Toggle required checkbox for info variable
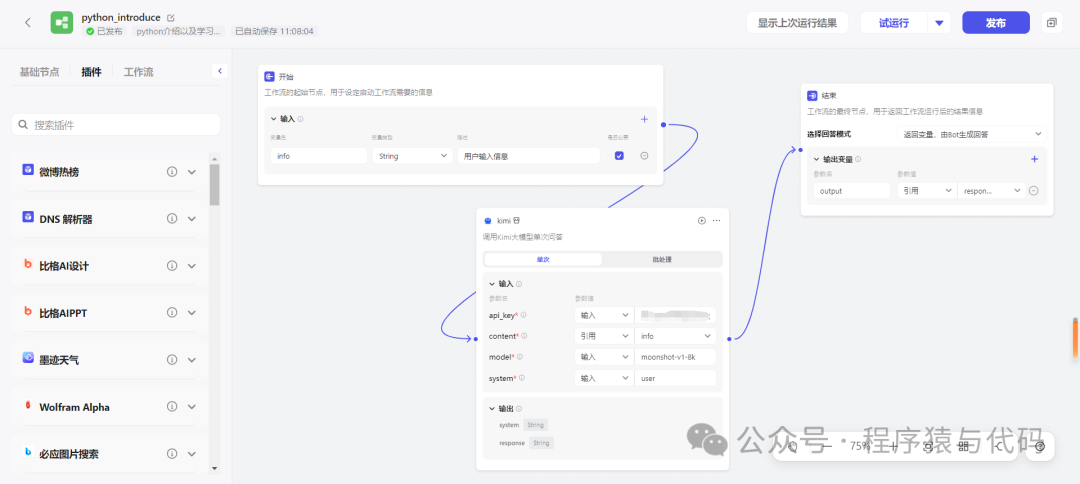Screen dimensions: 1080x484 coord(619,156)
